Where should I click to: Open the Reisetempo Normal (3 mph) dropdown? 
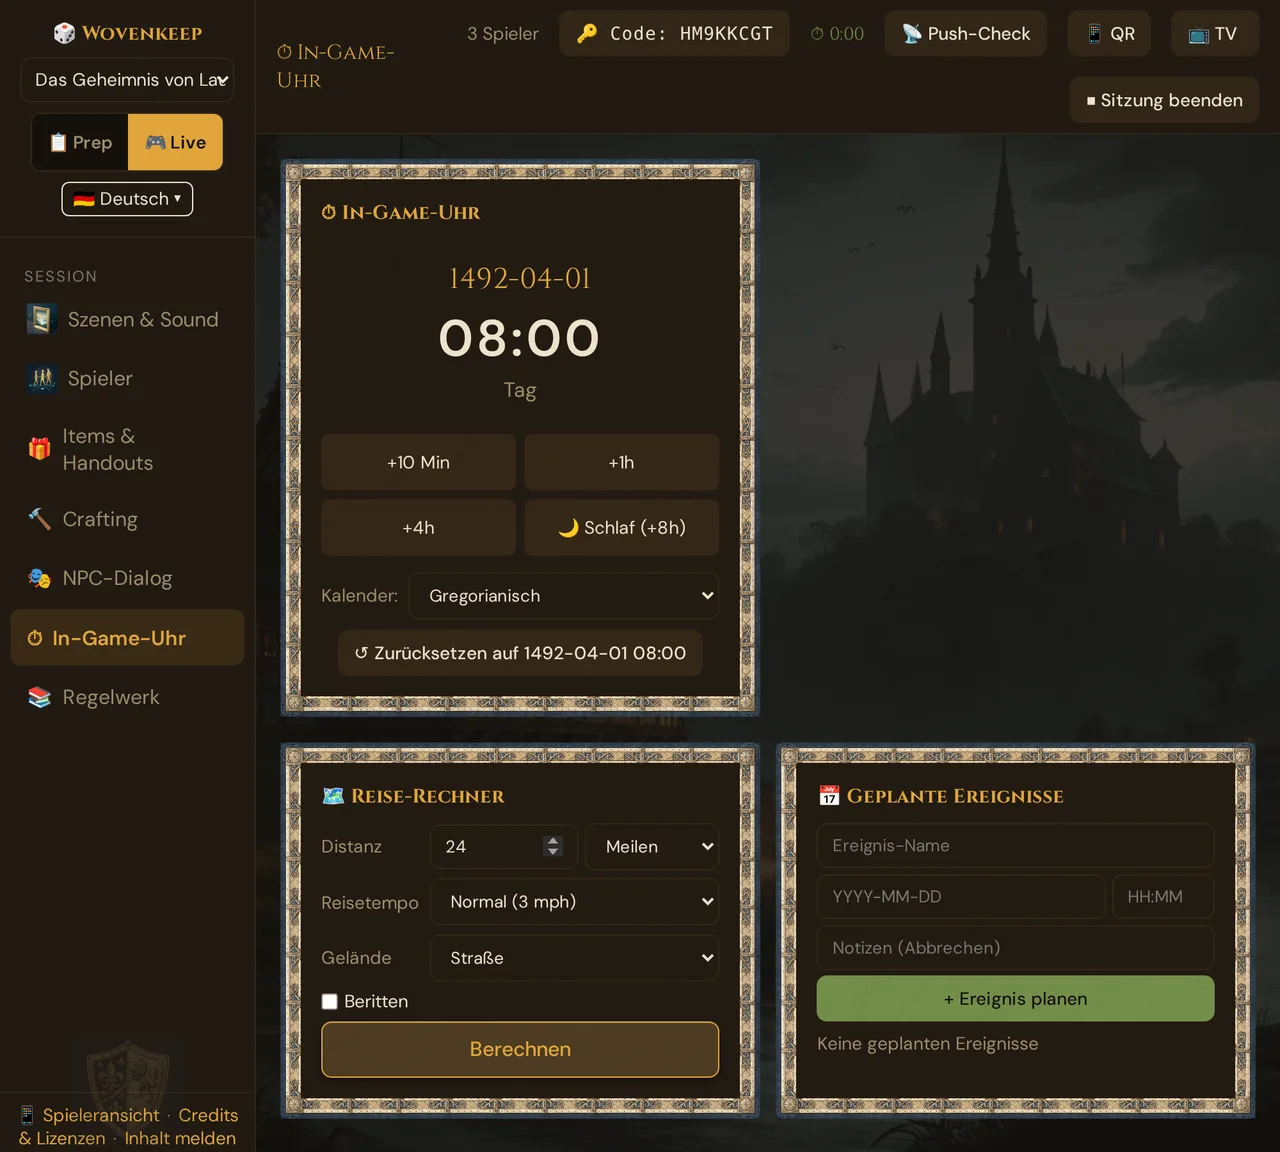pyautogui.click(x=575, y=902)
